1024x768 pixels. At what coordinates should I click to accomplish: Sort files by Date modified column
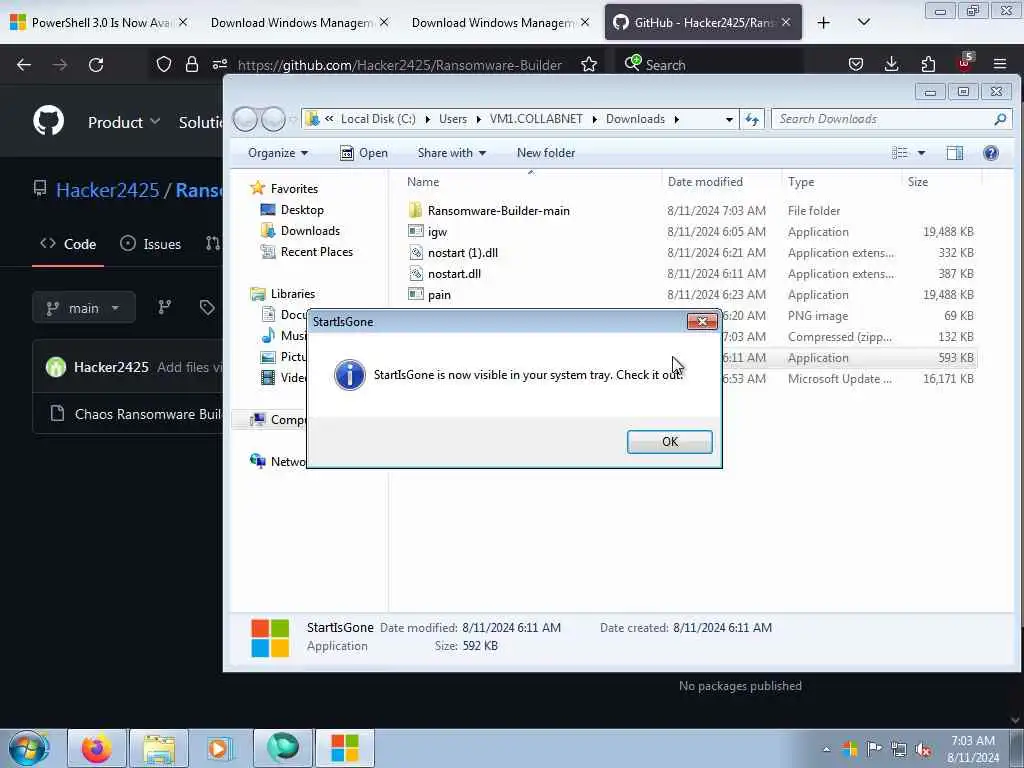point(705,182)
